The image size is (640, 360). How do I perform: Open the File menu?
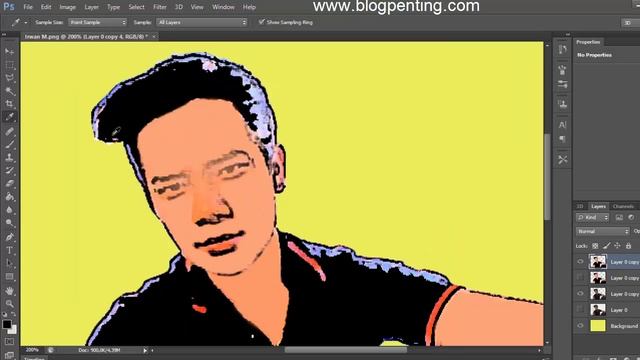[x=28, y=7]
